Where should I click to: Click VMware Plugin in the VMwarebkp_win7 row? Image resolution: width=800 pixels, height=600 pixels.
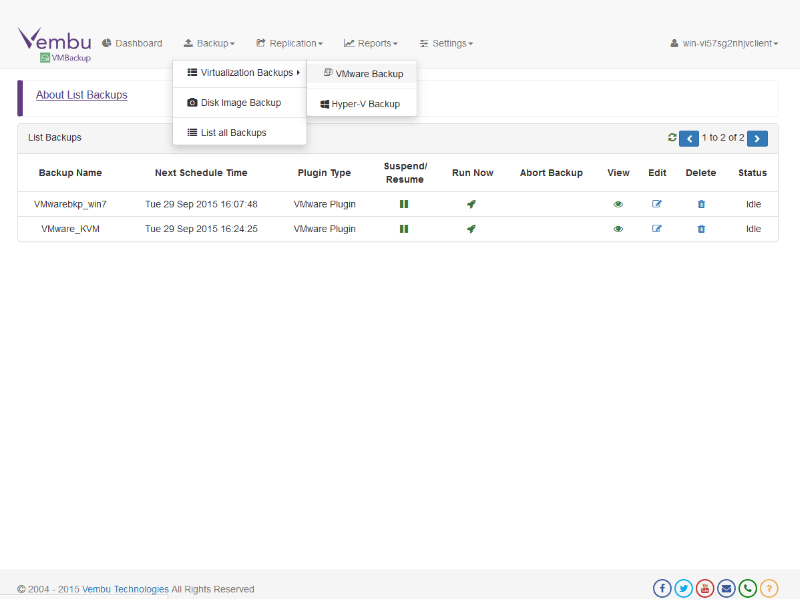click(324, 204)
